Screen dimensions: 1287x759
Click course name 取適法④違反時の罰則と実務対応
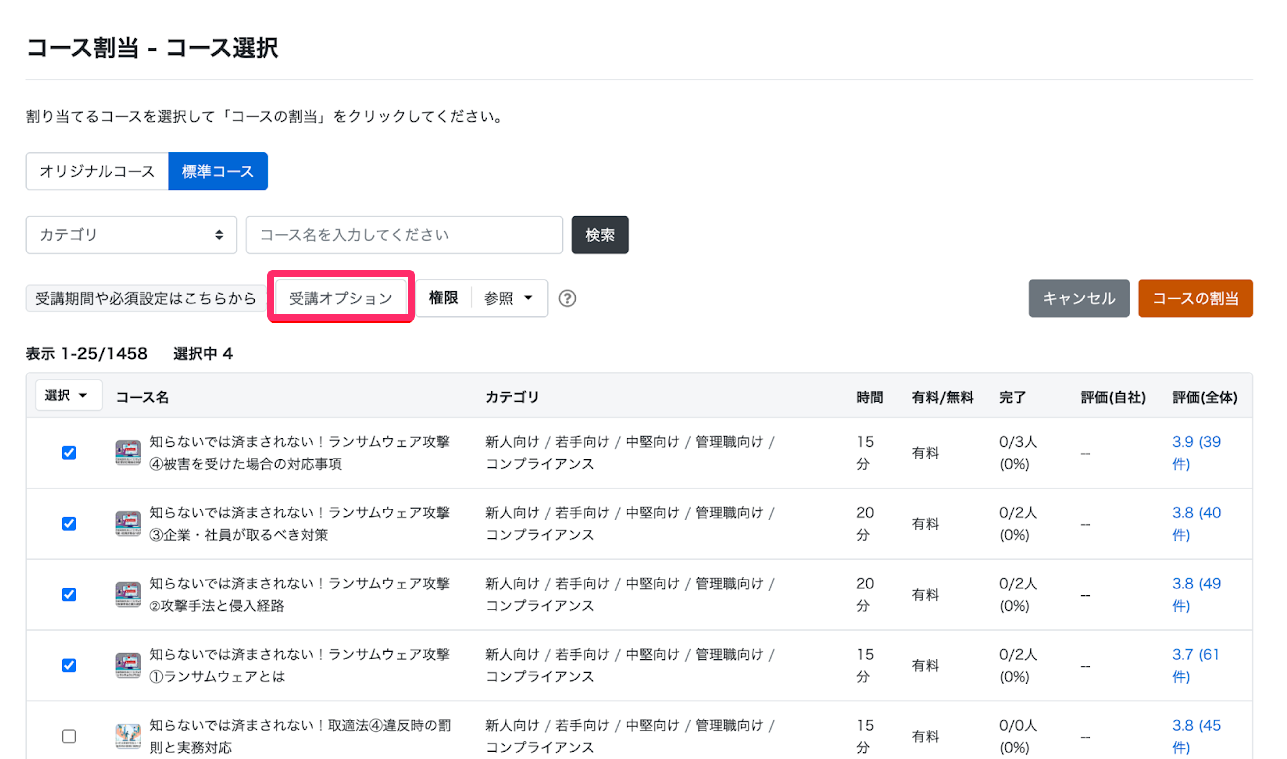coord(299,737)
